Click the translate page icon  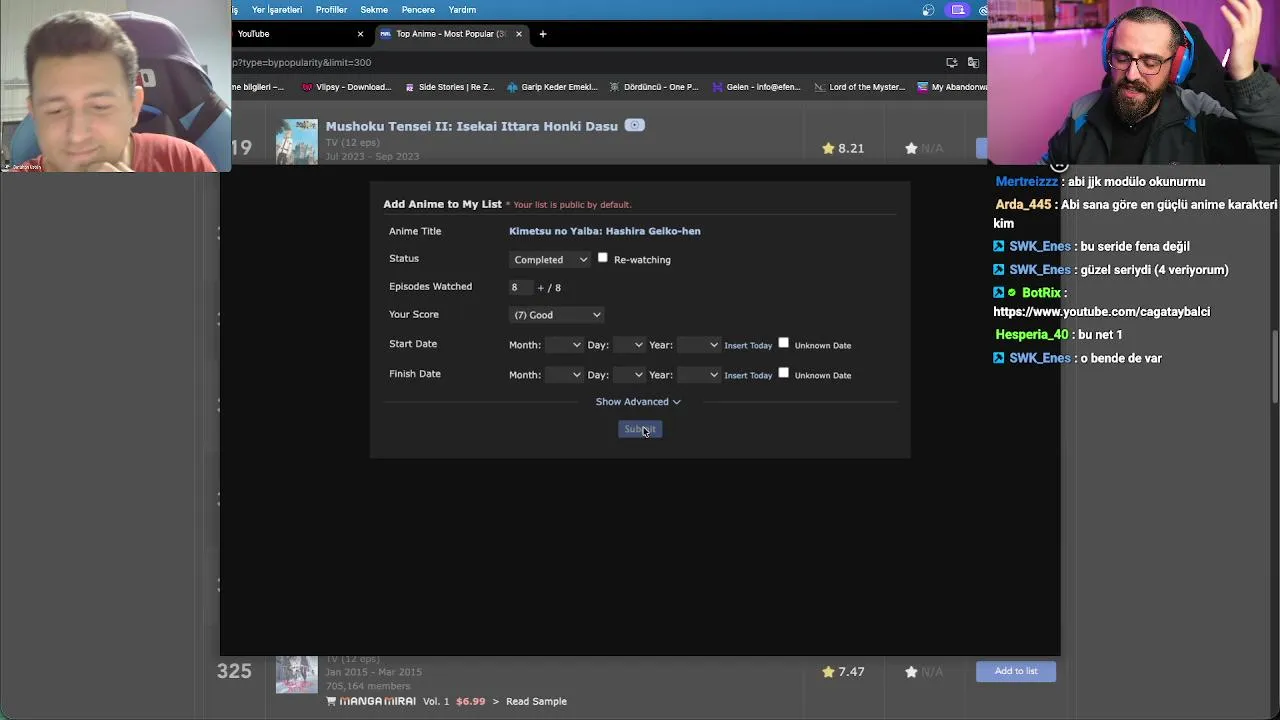pos(973,62)
